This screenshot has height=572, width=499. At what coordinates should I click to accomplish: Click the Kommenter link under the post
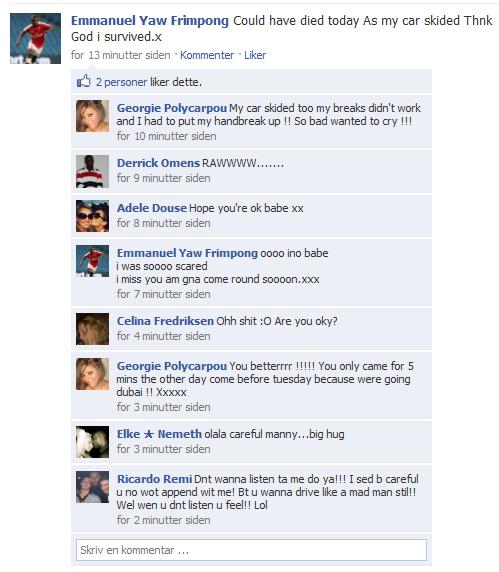tap(207, 55)
